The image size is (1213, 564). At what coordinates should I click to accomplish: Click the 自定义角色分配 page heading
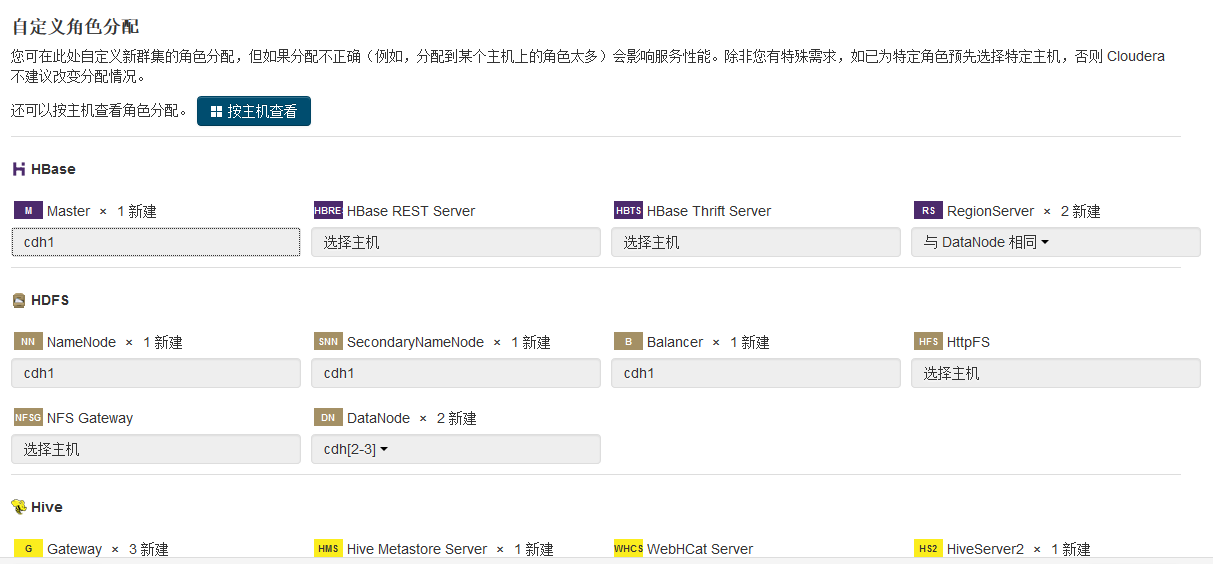pyautogui.click(x=75, y=26)
